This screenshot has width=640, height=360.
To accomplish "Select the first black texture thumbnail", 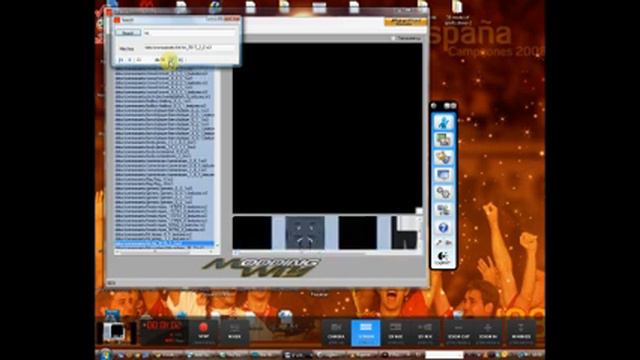I will [x=252, y=232].
